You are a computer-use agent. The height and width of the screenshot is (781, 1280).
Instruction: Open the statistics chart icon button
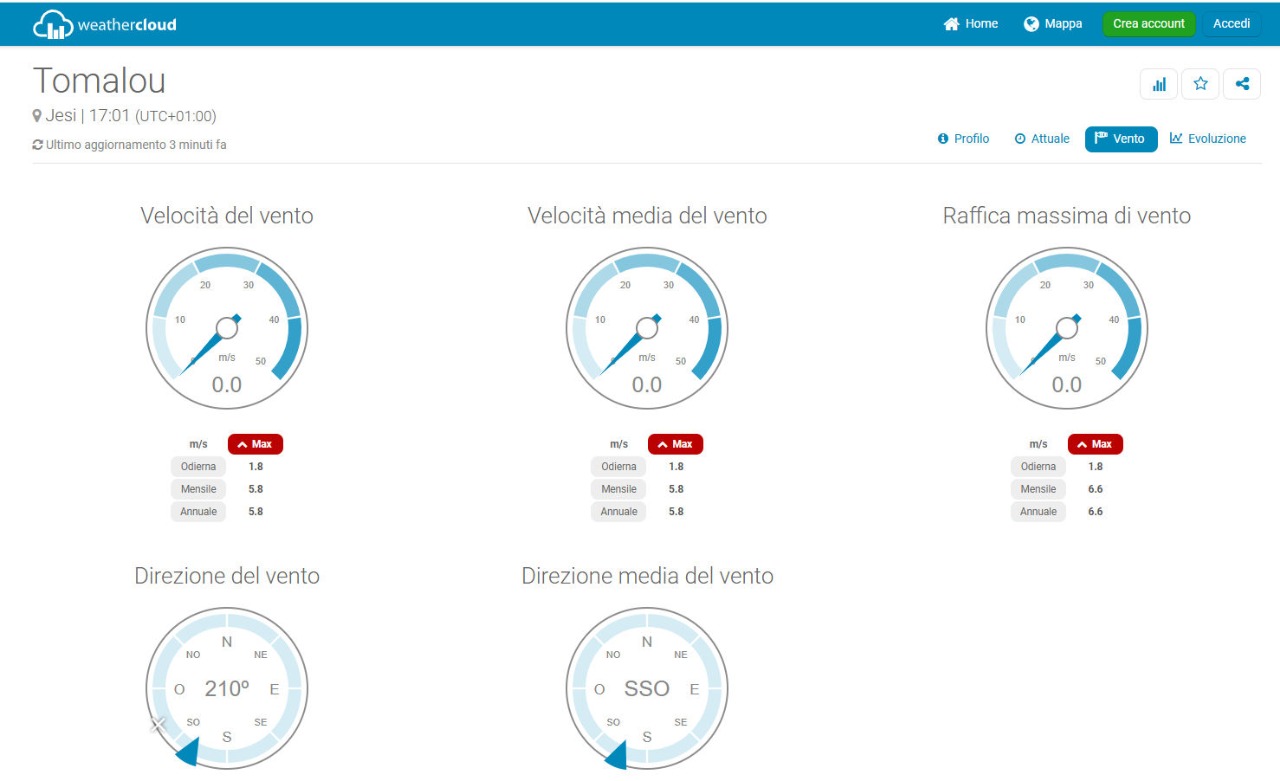1159,84
